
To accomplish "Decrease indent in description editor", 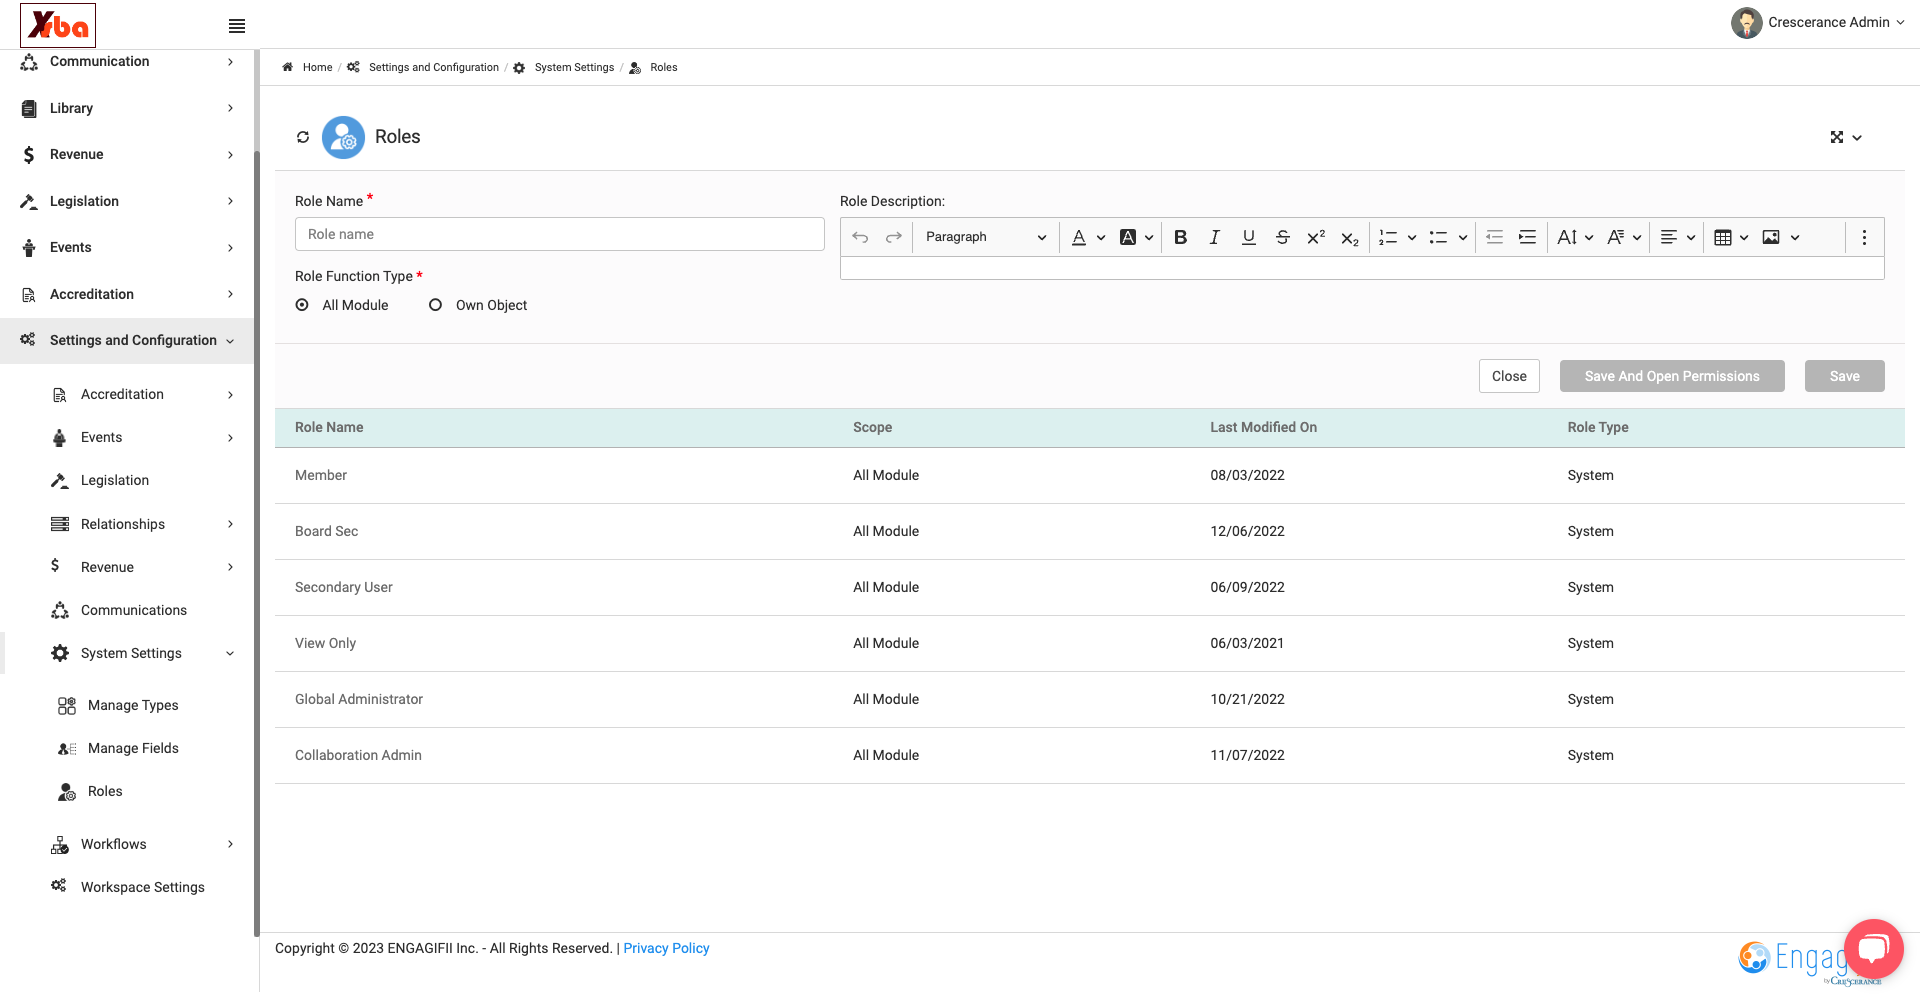I will 1494,237.
